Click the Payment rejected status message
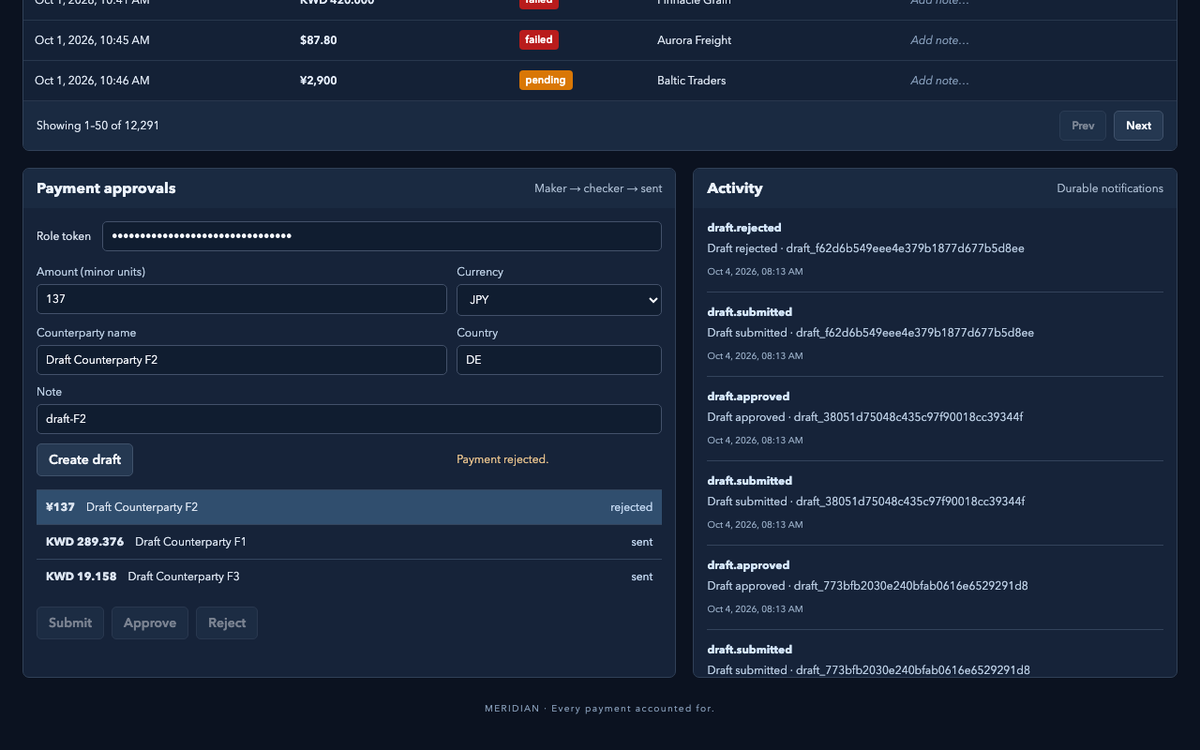The image size is (1200, 750). pos(502,460)
